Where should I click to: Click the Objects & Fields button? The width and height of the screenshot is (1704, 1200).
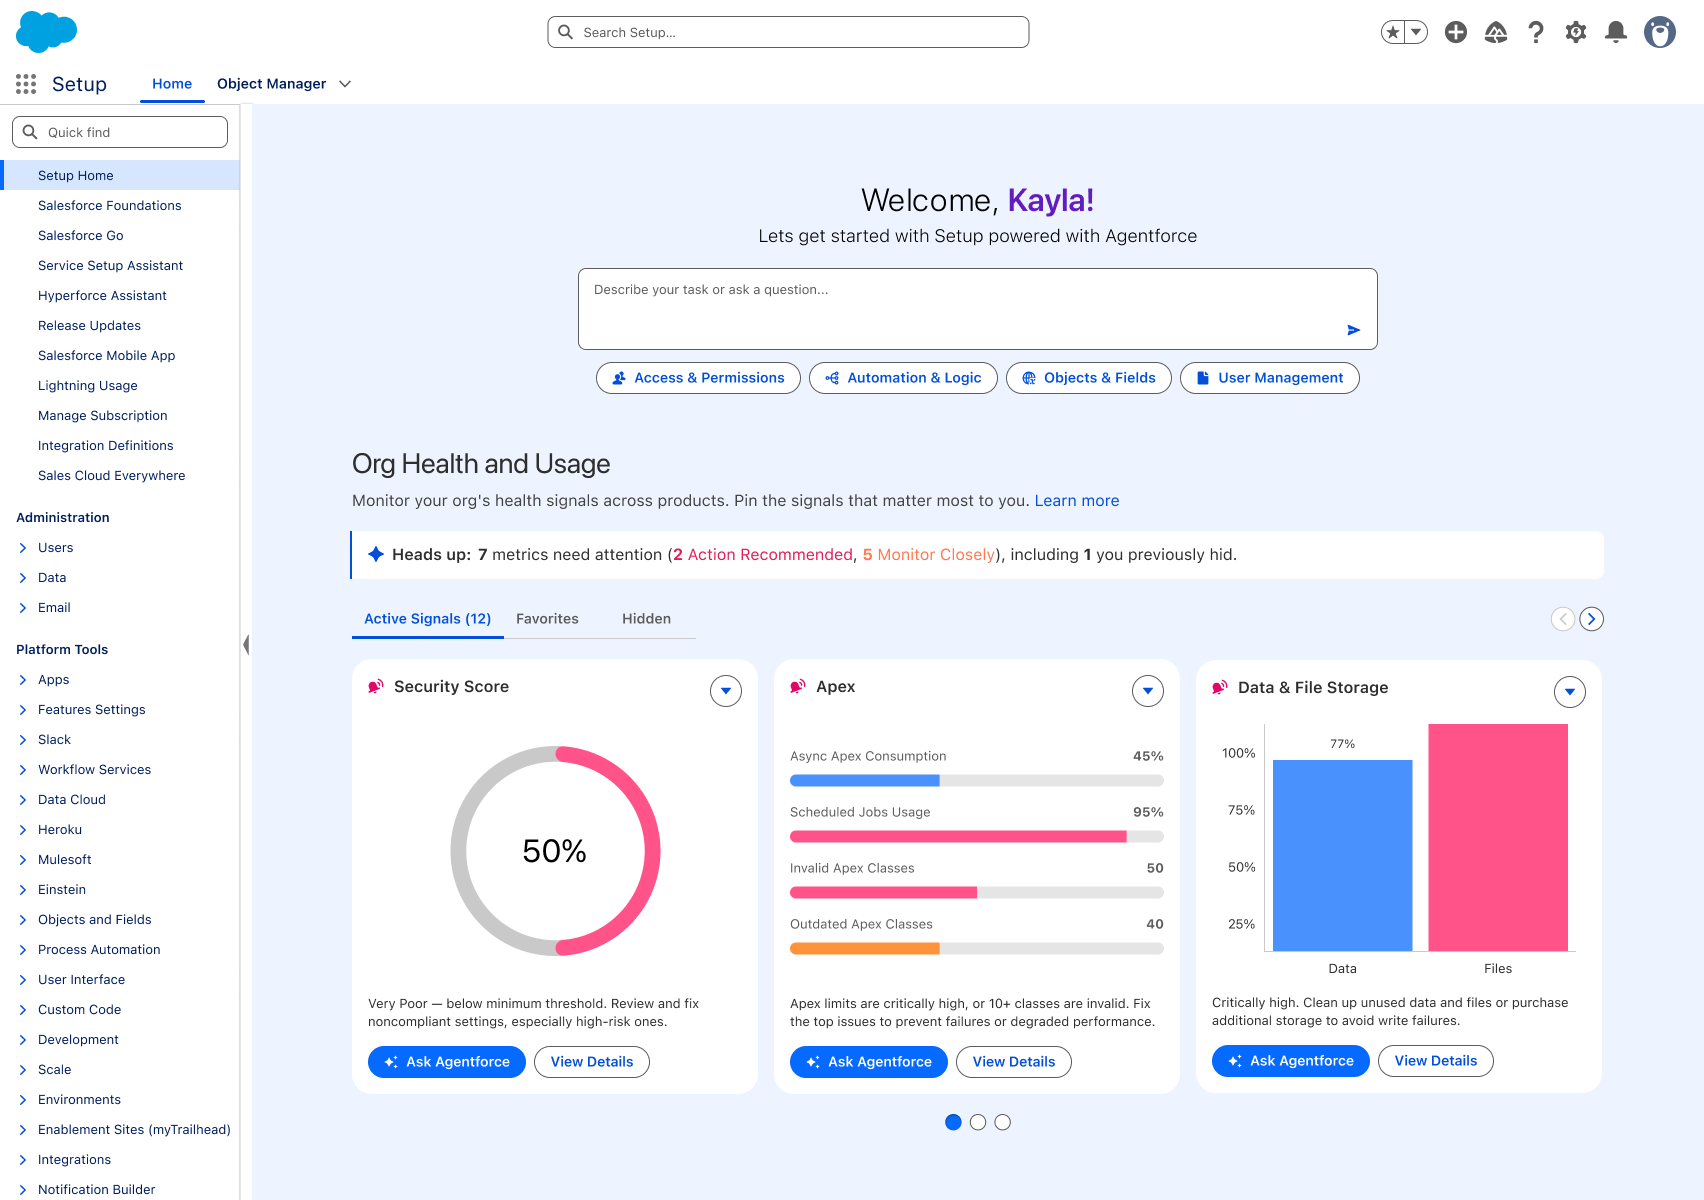pos(1088,378)
